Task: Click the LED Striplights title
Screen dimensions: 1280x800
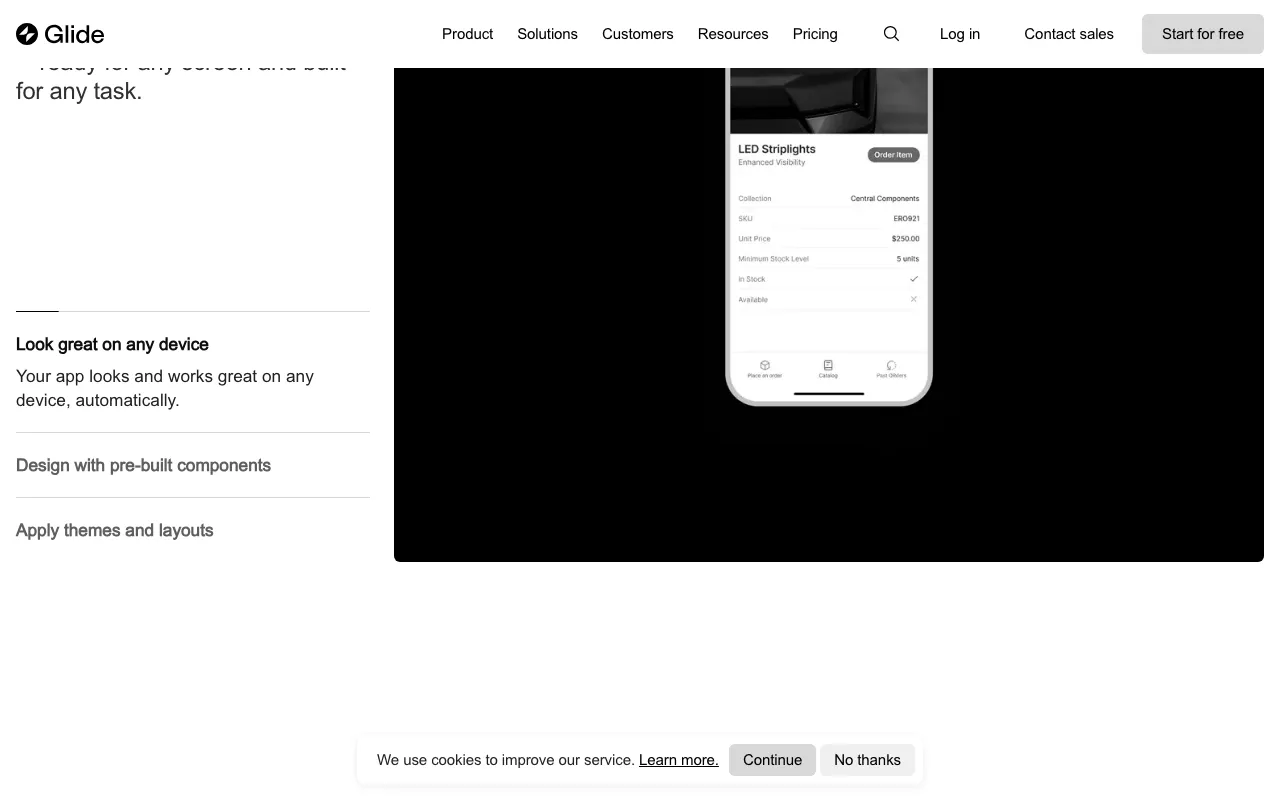Action: (777, 149)
